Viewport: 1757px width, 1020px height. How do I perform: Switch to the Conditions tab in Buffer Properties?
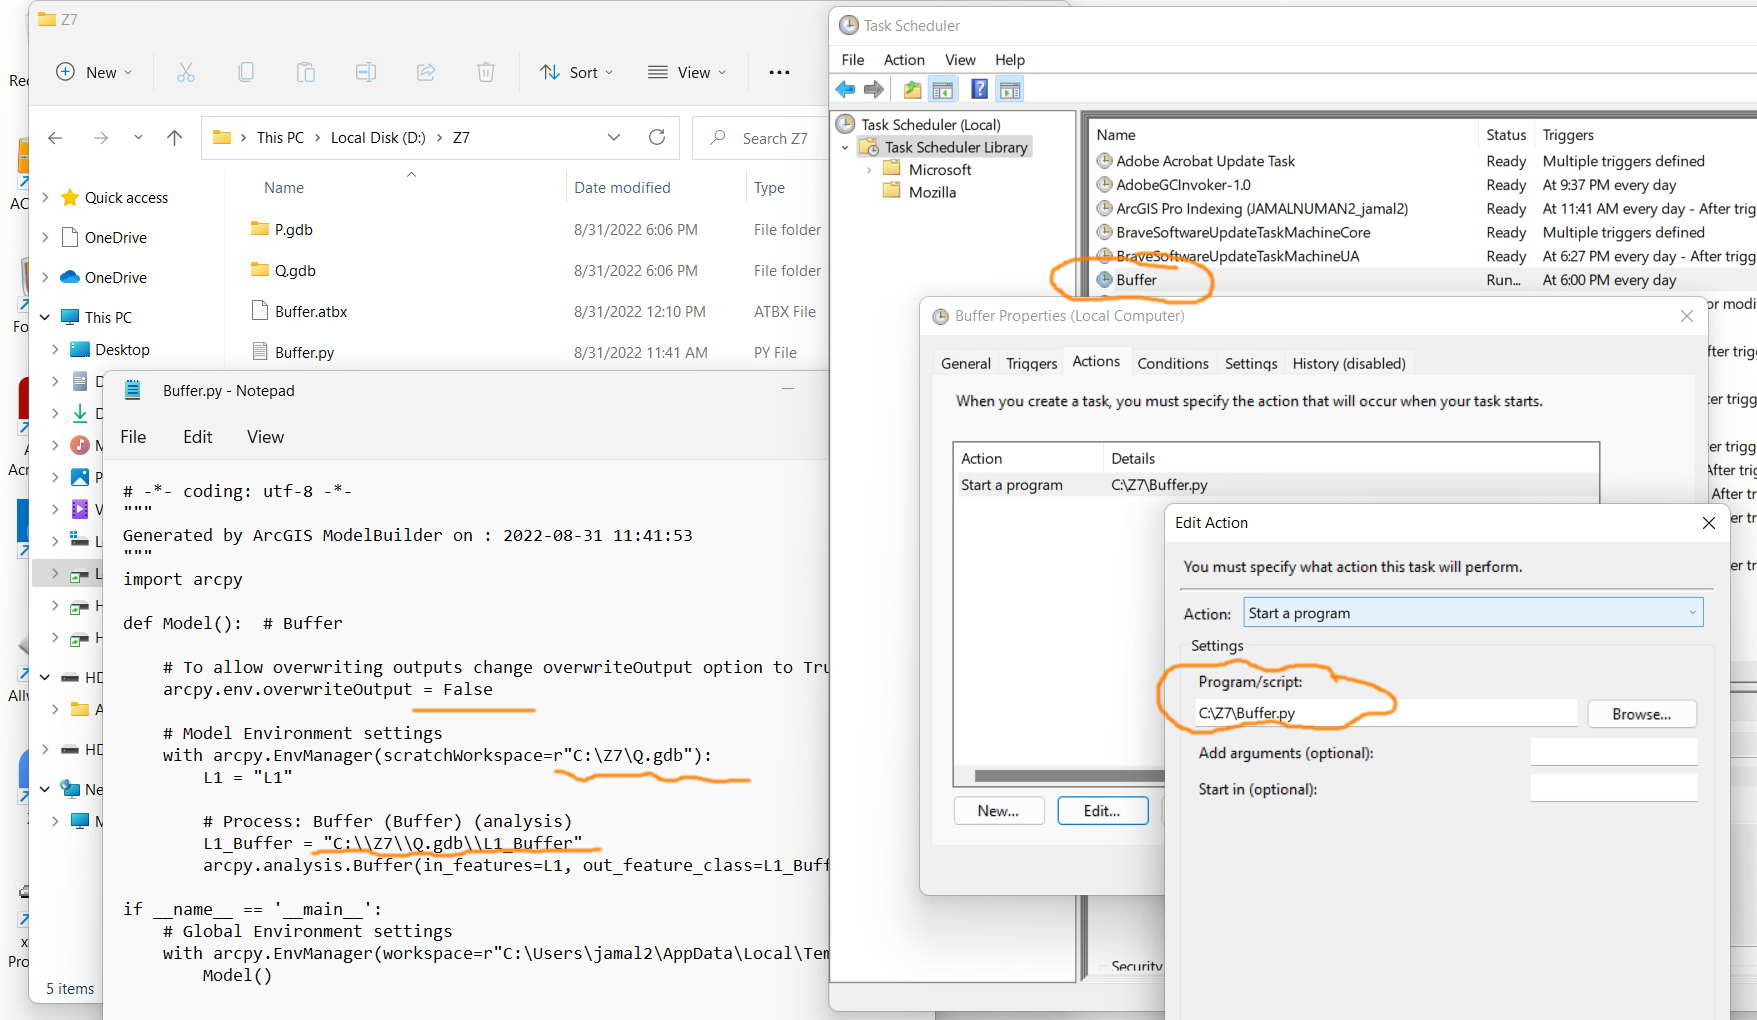click(x=1173, y=364)
